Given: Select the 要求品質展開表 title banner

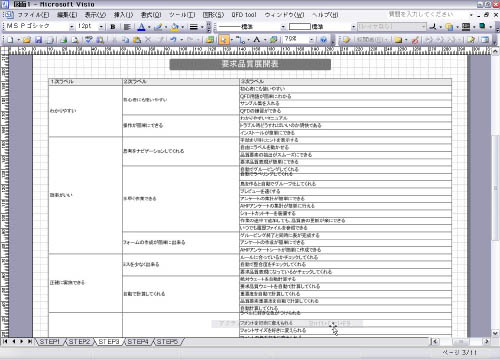Looking at the screenshot, I should click(250, 64).
